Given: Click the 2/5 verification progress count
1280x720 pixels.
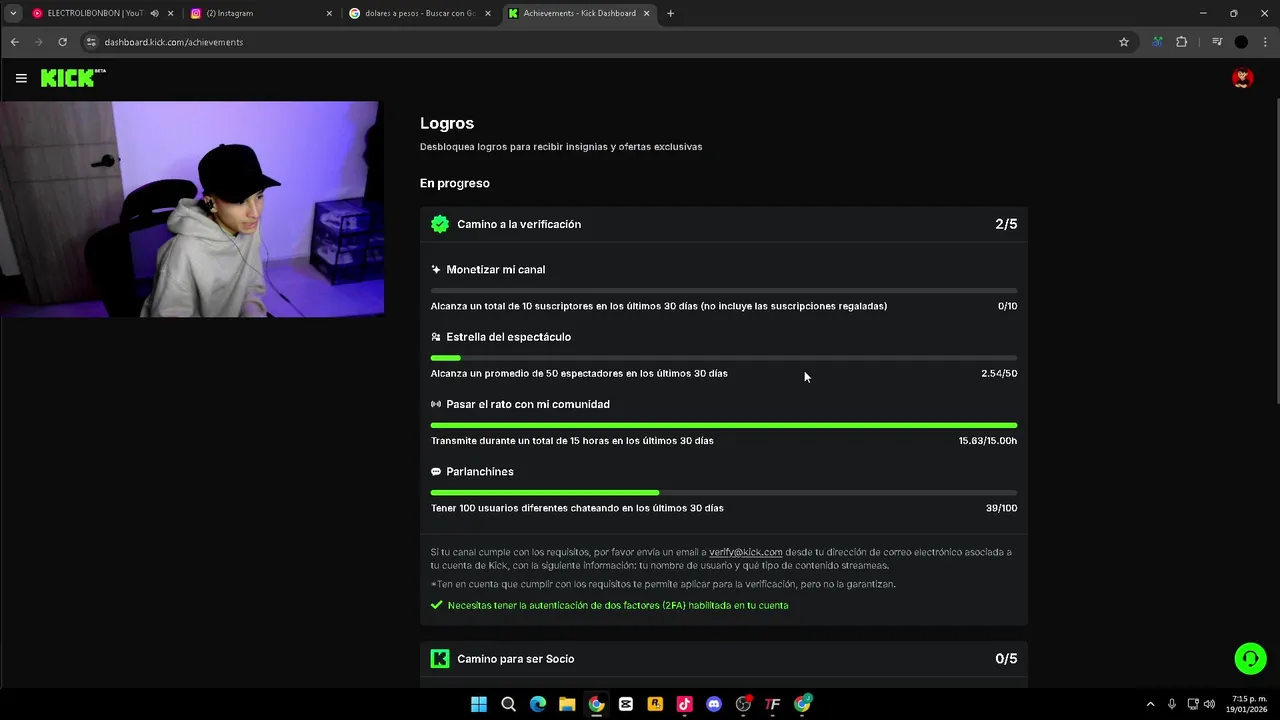Looking at the screenshot, I should click(x=1006, y=224).
